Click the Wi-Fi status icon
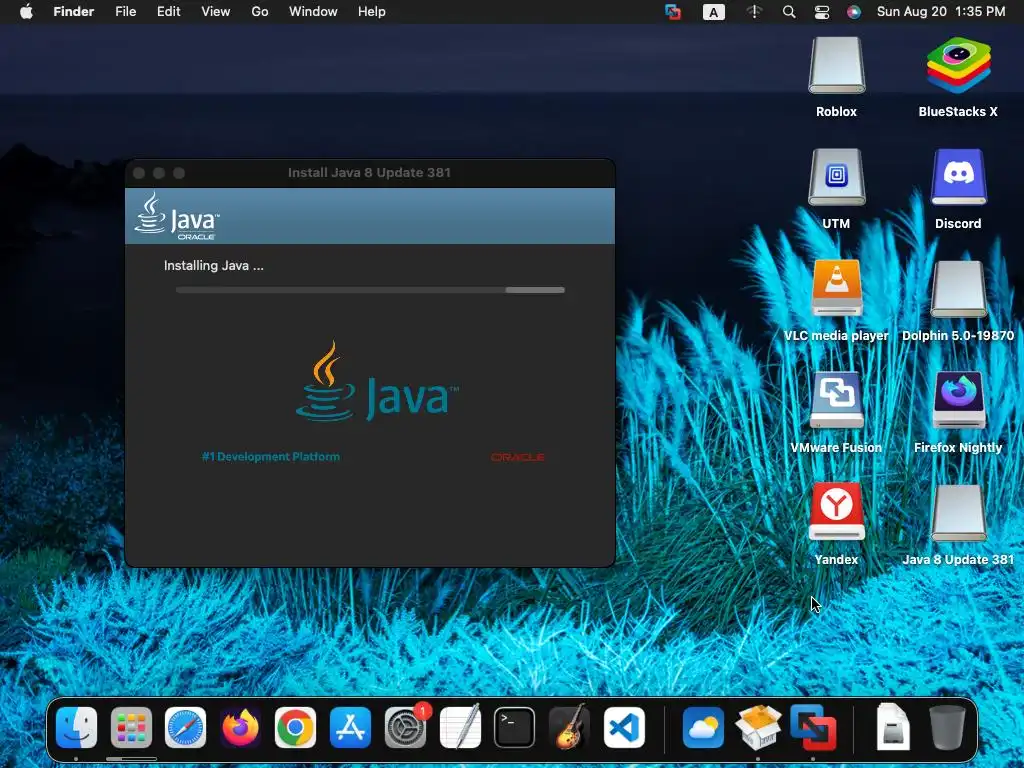This screenshot has height=768, width=1024. 754,12
